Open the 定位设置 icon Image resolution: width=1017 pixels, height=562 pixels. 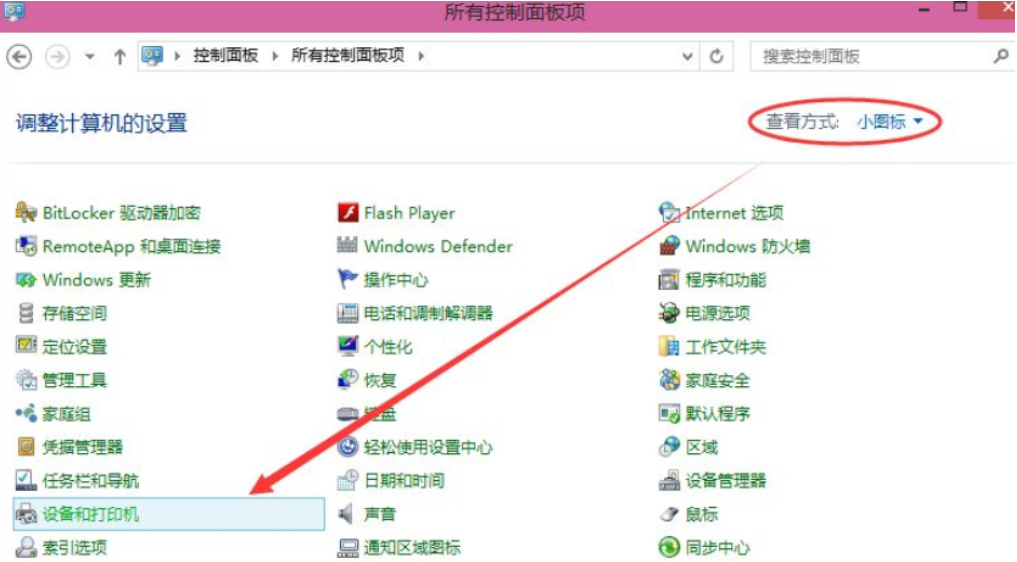tap(26, 346)
